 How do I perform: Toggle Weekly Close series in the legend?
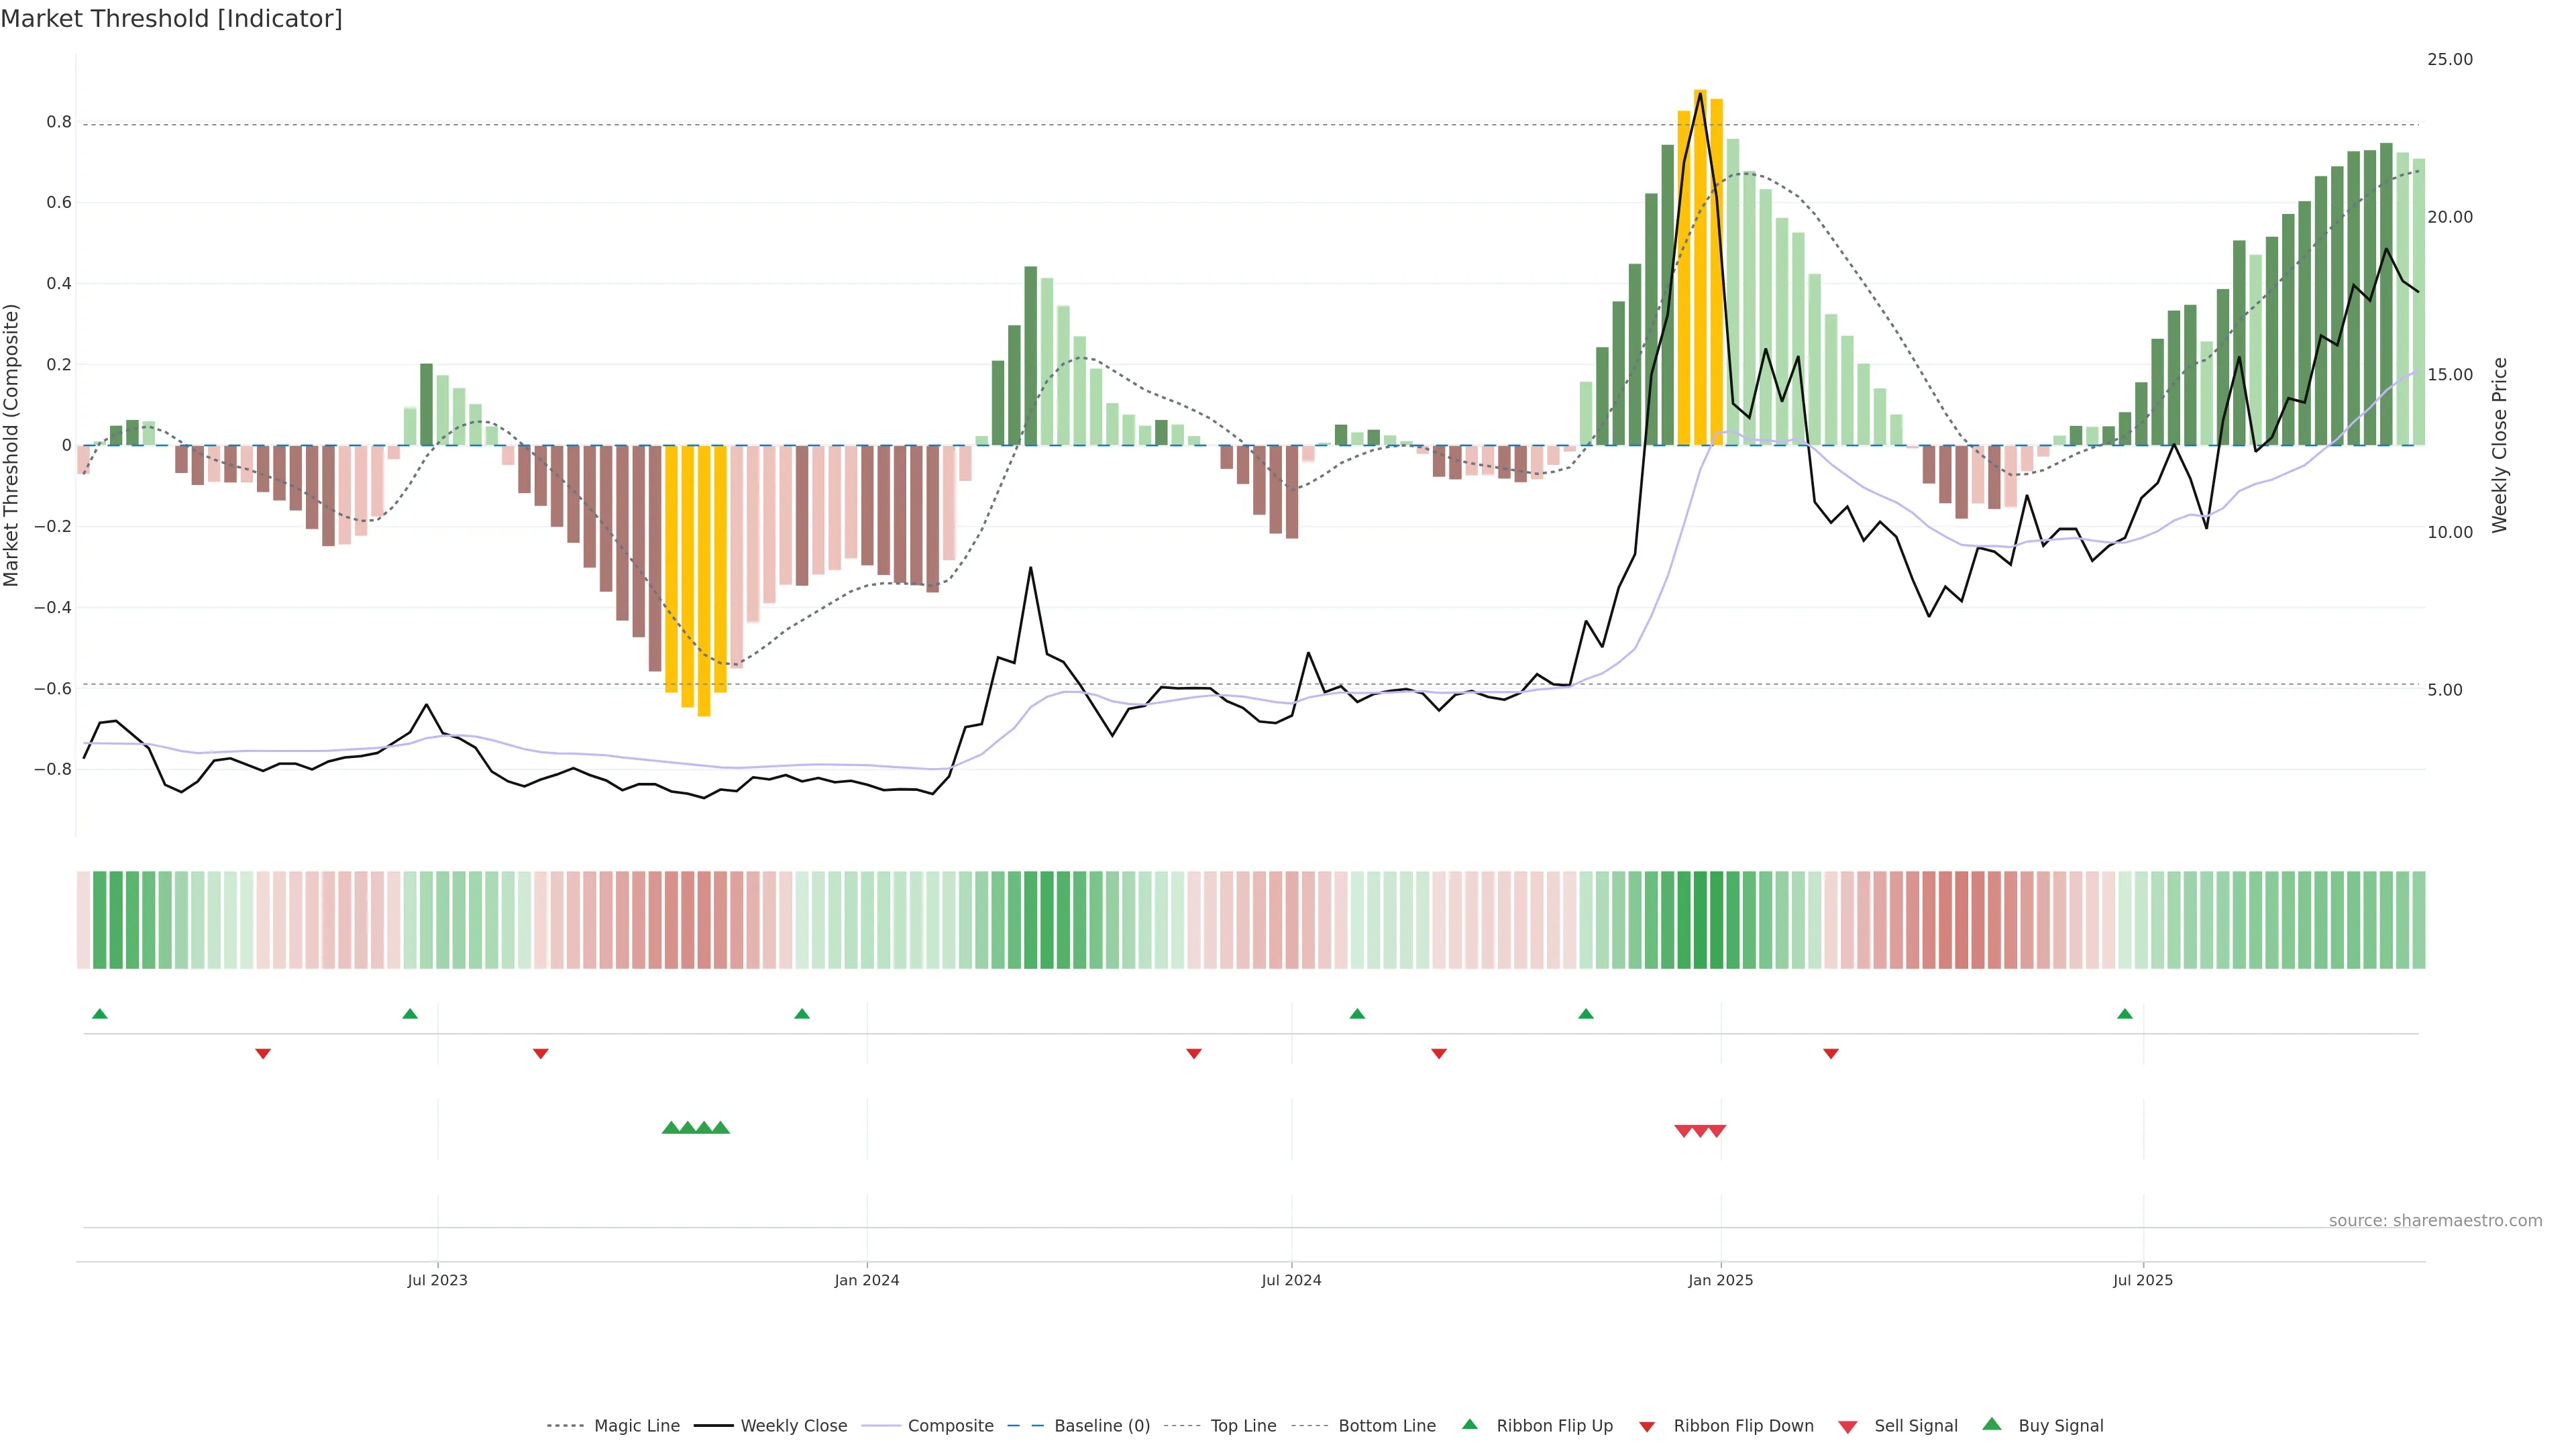pyautogui.click(x=793, y=1426)
